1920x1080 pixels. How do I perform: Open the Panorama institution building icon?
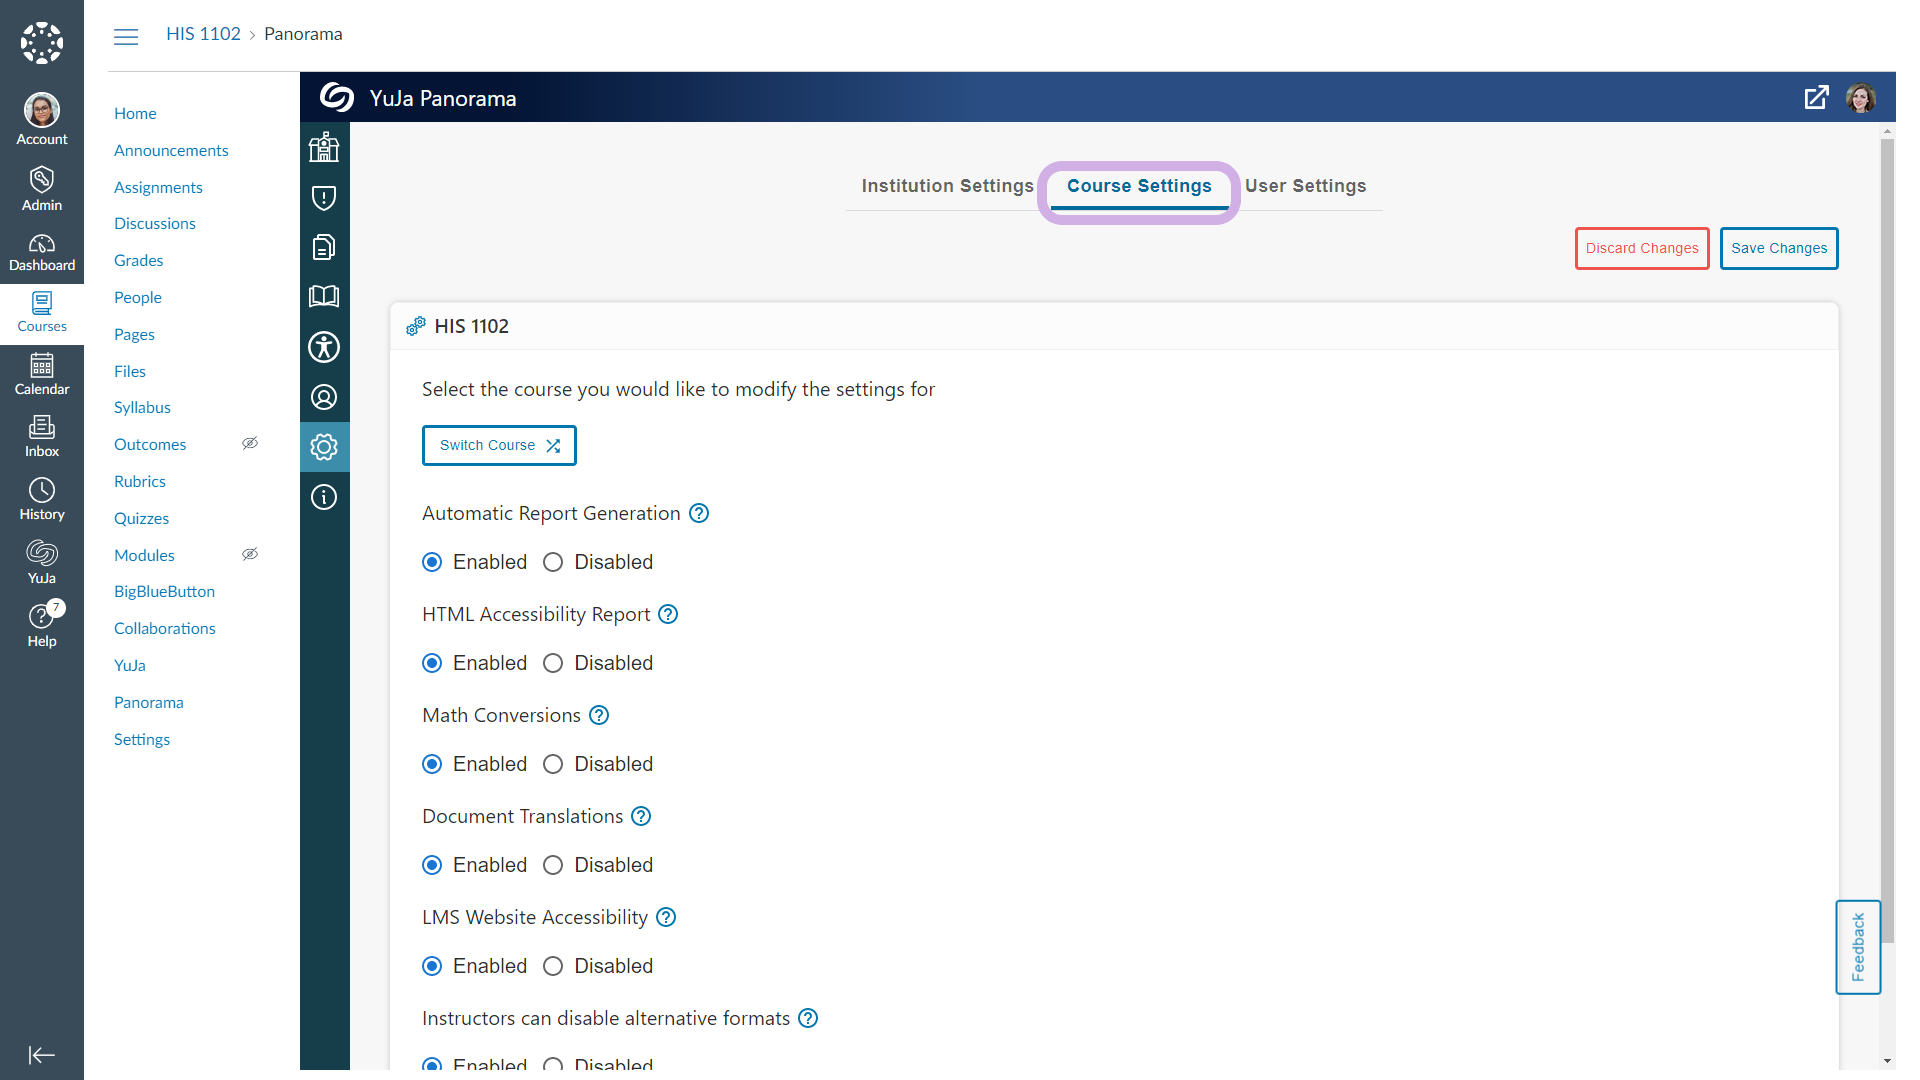(324, 147)
